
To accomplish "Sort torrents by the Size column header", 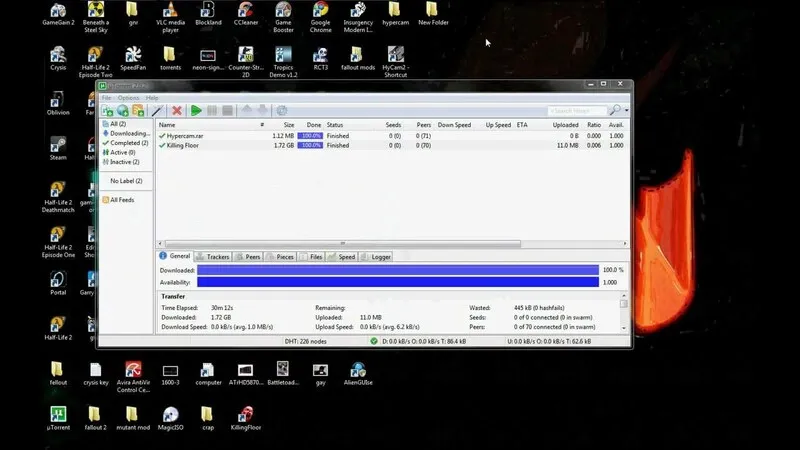I will point(288,125).
